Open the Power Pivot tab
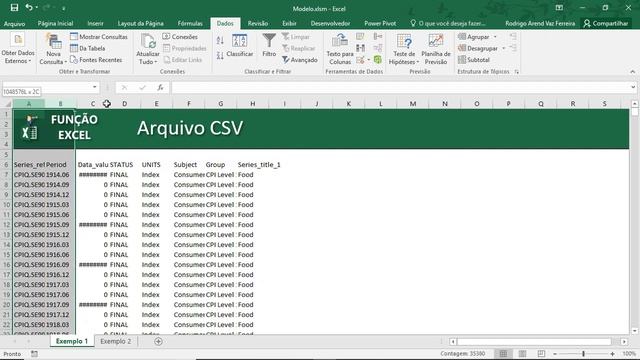Screen dimensions: 640x360 point(380,23)
